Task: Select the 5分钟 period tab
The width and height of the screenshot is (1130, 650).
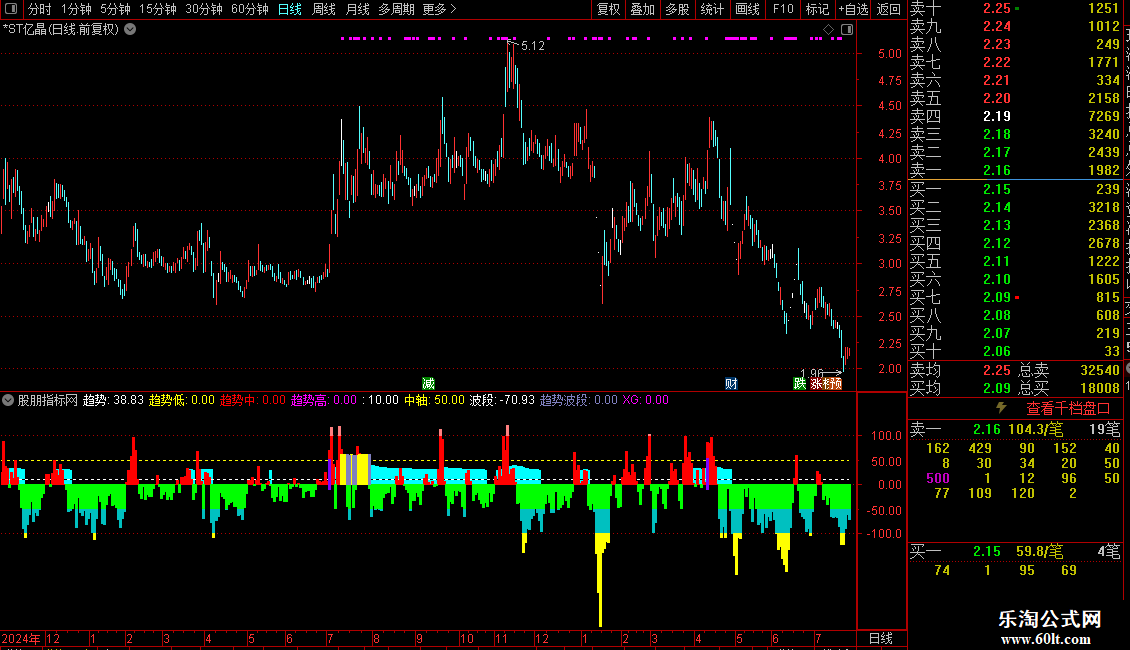Action: (115, 9)
